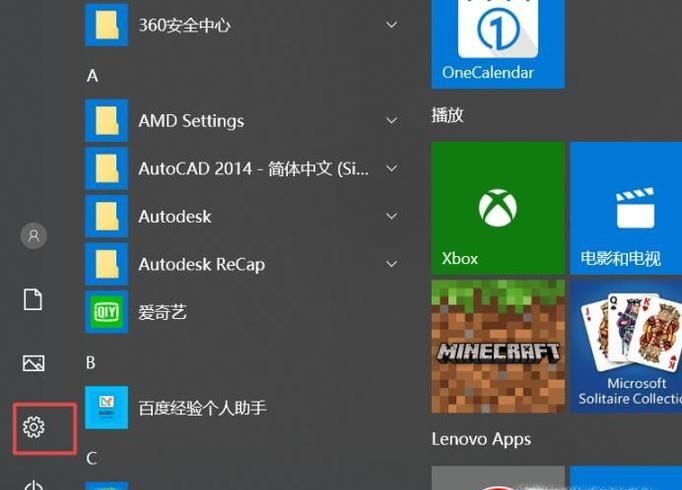Screen dimensions: 682x490
Task: Open the Pictures sidebar icon
Action: pyautogui.click(x=33, y=363)
